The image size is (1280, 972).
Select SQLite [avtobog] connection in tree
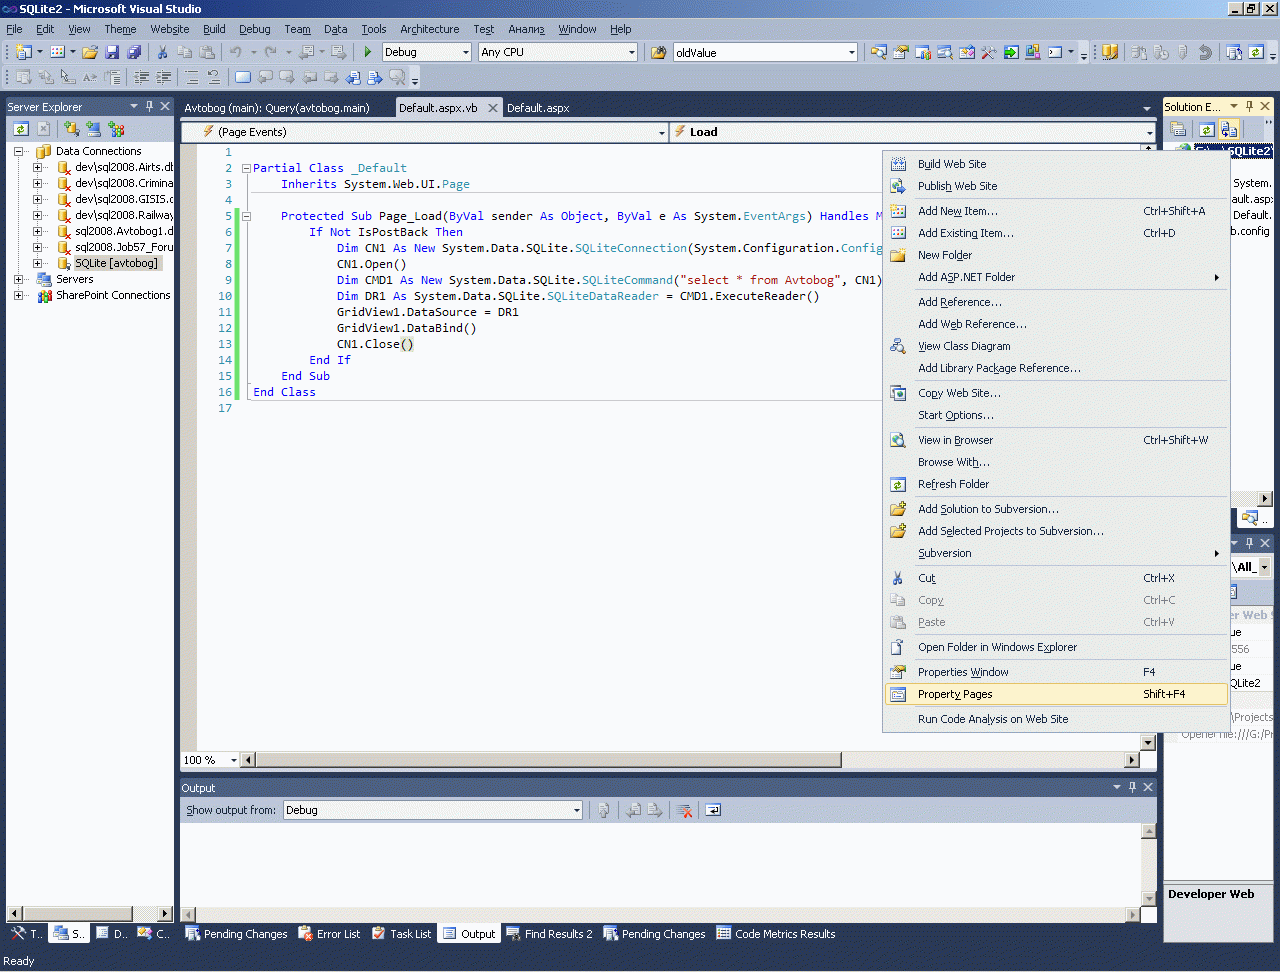click(x=116, y=263)
